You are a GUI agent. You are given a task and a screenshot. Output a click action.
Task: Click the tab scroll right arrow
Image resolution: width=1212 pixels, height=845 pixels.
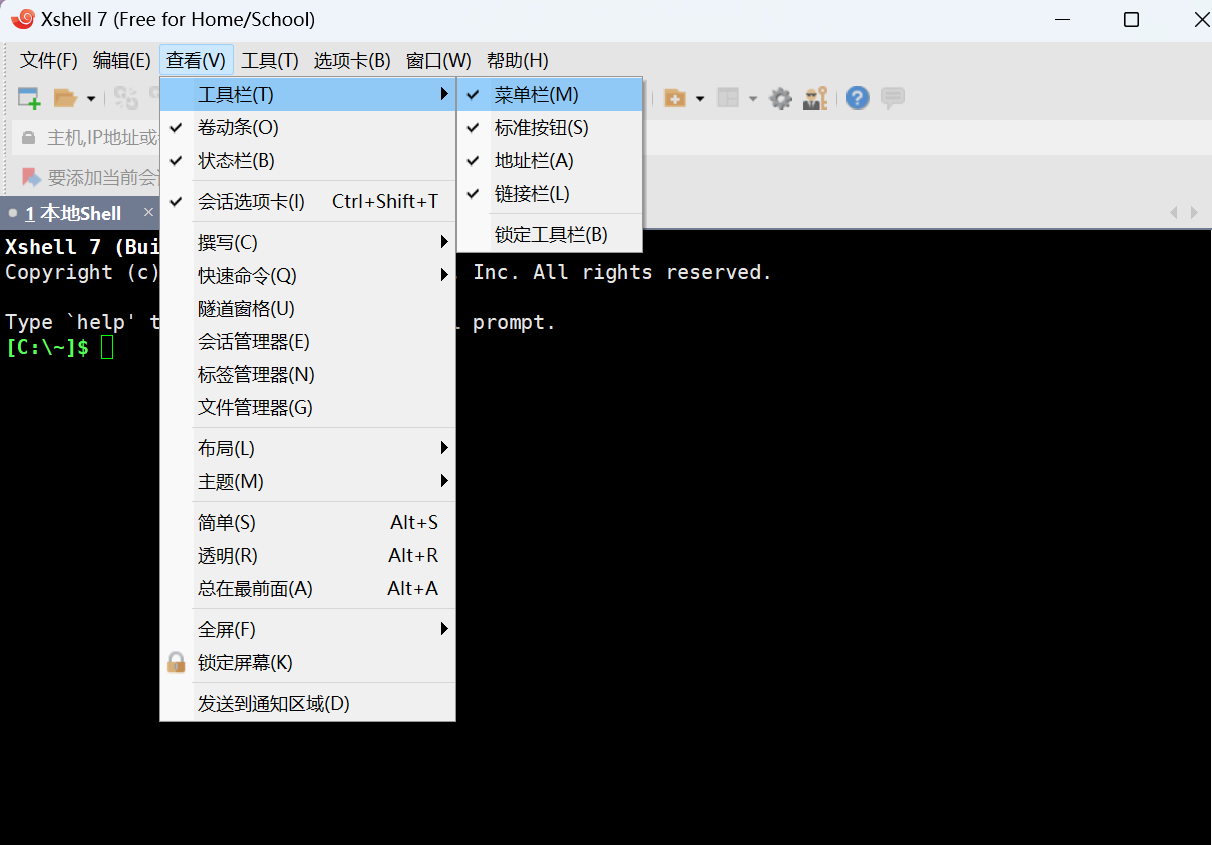click(x=1194, y=212)
